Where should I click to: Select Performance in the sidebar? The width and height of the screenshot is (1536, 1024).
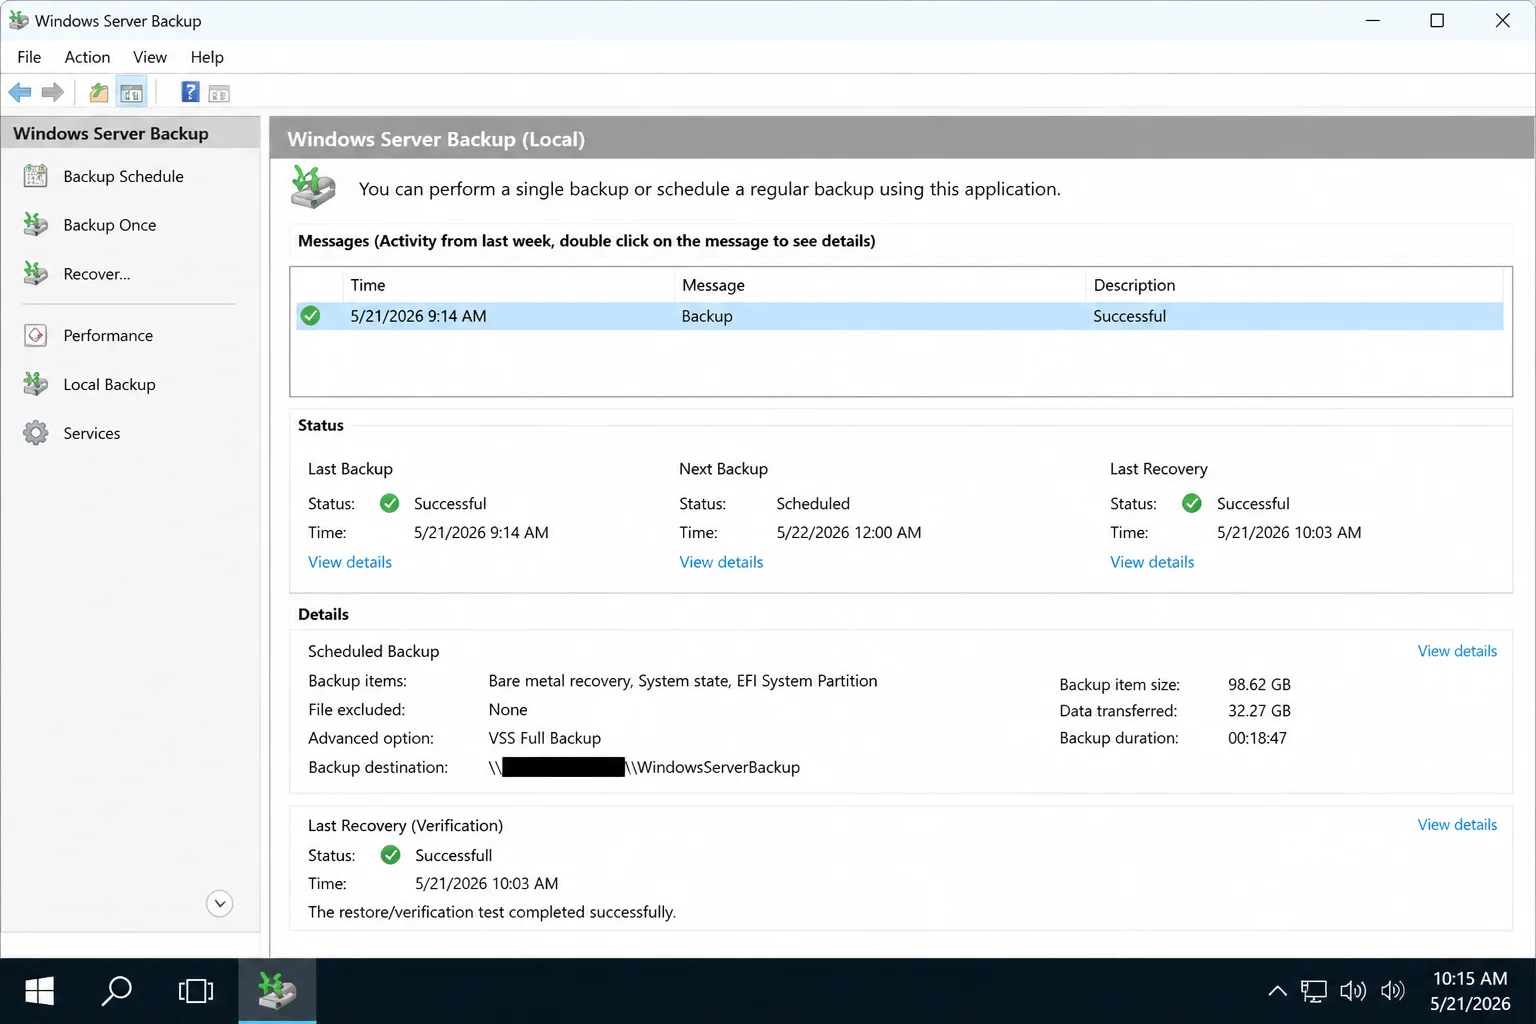coord(108,335)
